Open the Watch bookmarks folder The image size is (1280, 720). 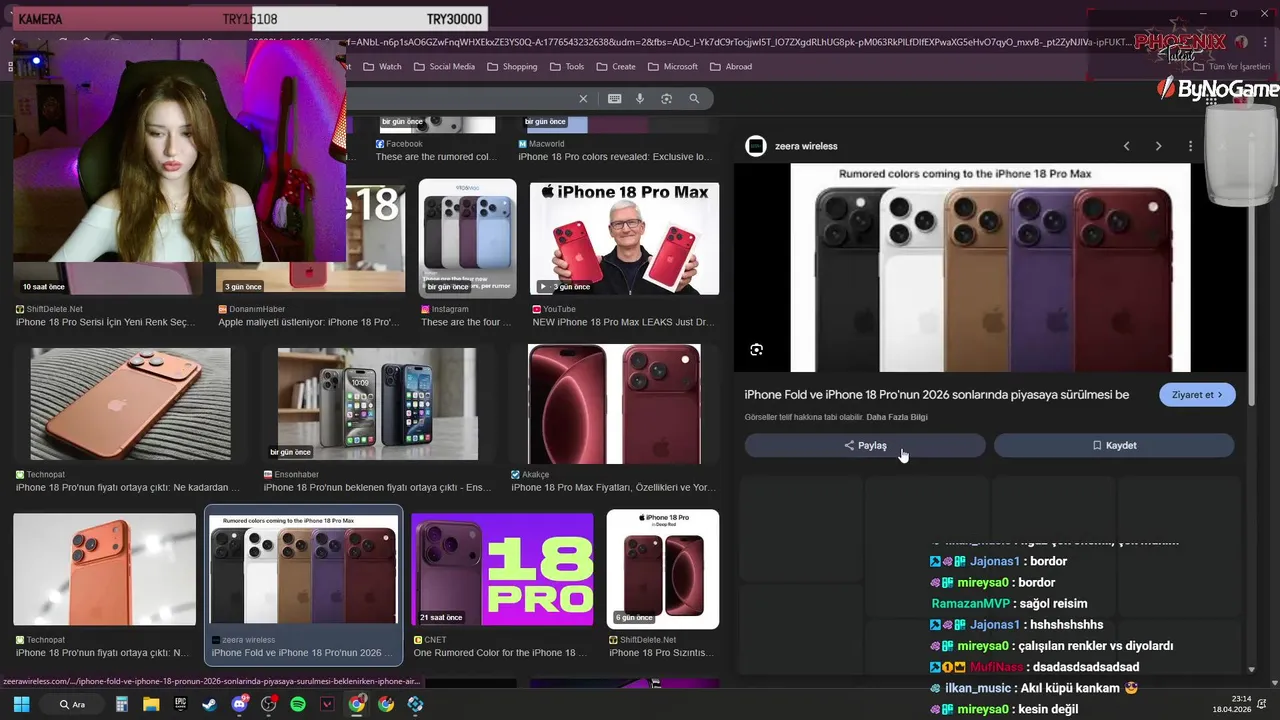(382, 67)
